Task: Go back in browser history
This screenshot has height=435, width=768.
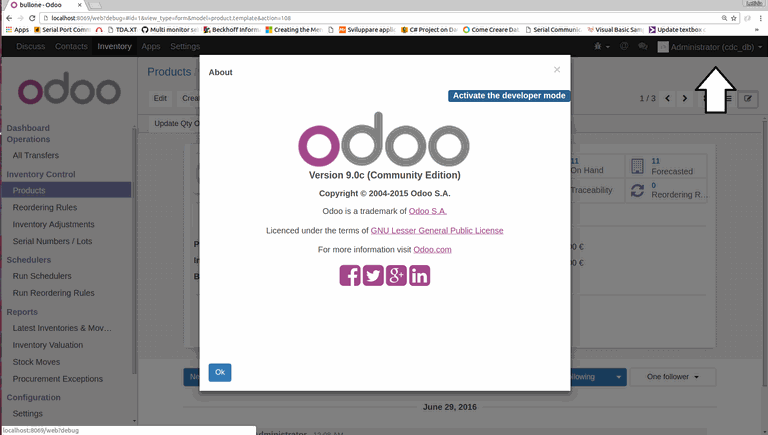Action: 9,18
